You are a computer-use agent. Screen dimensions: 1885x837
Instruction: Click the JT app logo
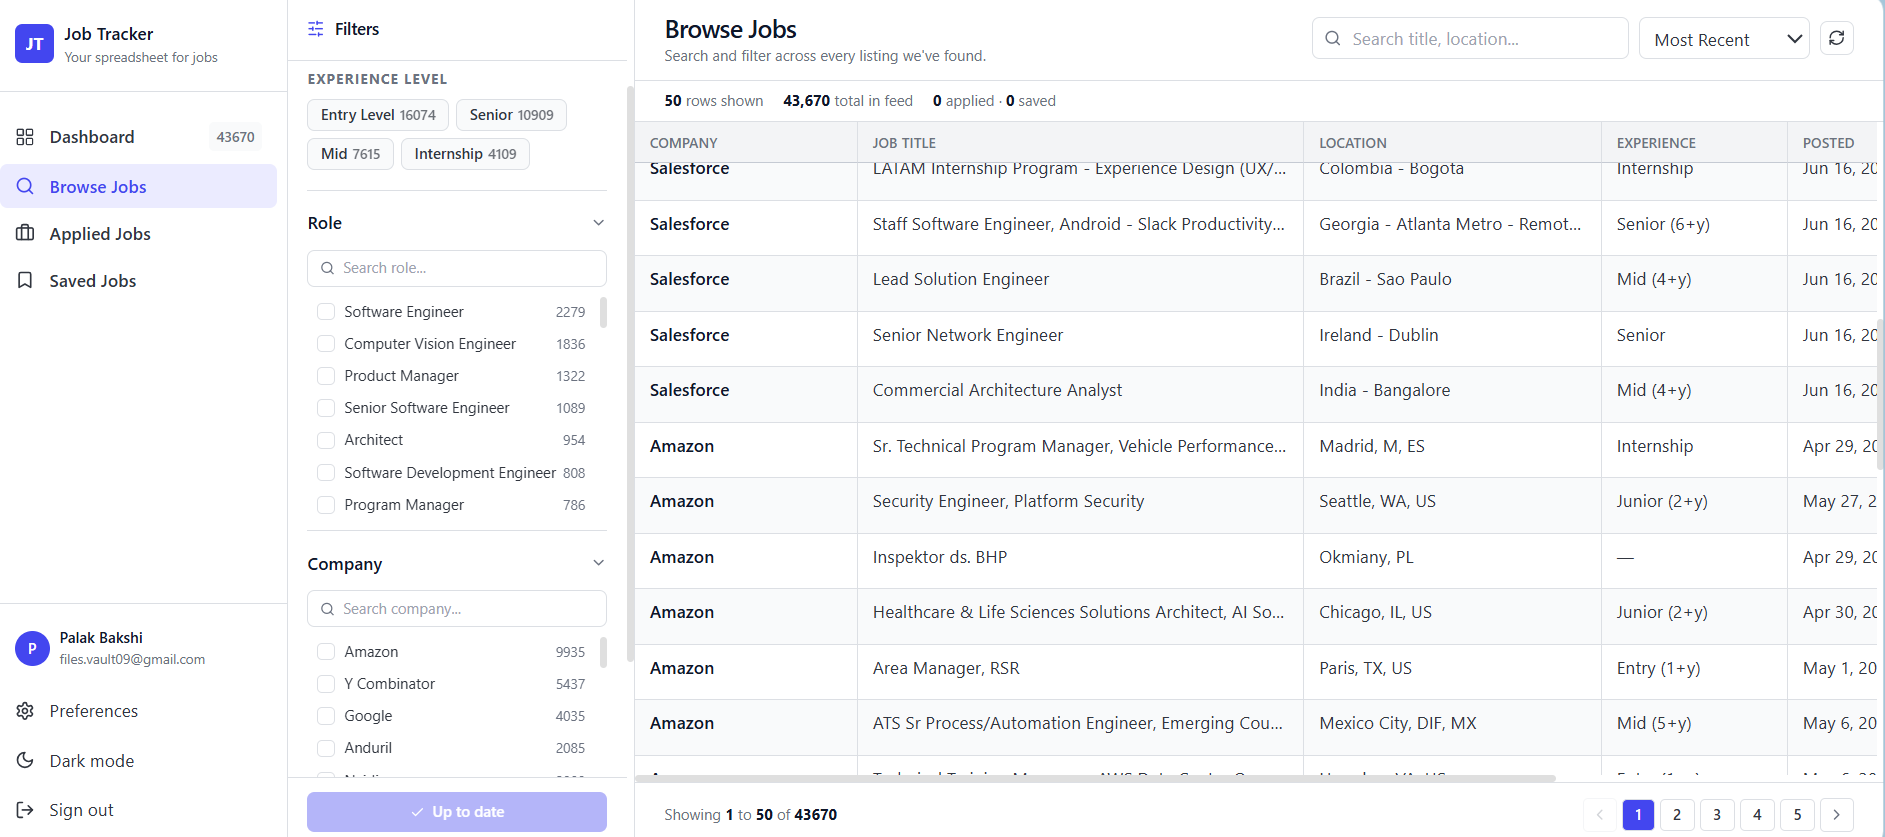(34, 44)
